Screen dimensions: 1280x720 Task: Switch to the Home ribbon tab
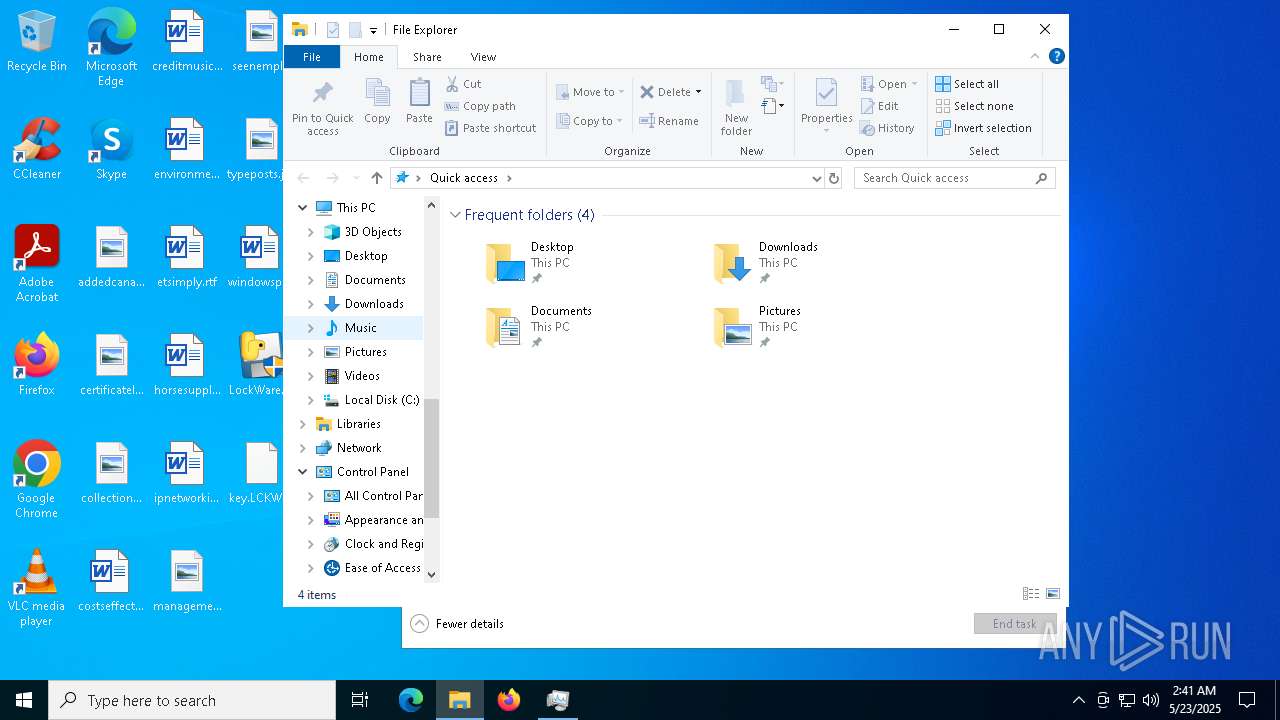coord(368,57)
